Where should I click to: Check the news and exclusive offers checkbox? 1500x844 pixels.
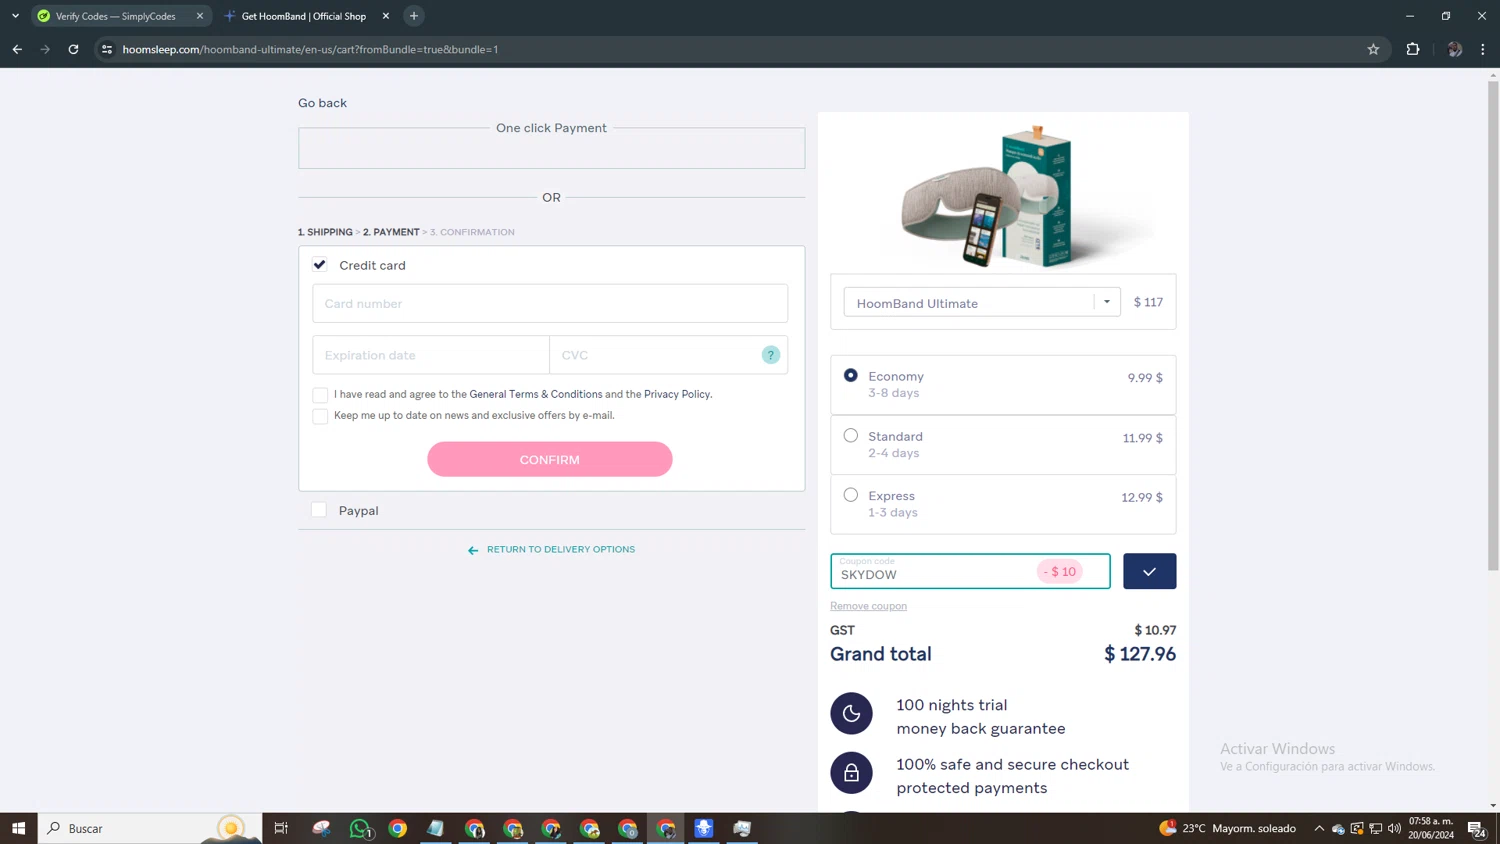click(320, 416)
